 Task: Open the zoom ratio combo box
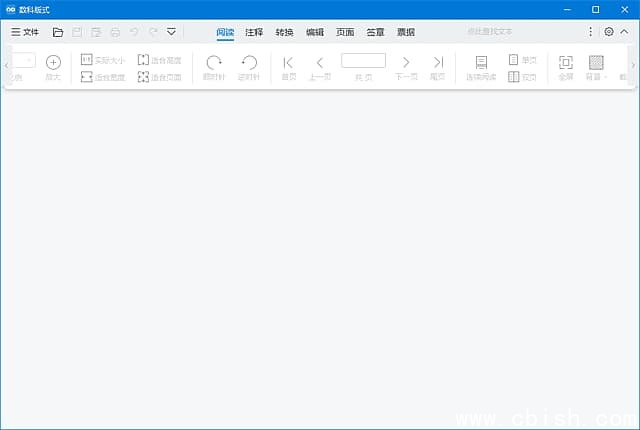(x=23, y=60)
